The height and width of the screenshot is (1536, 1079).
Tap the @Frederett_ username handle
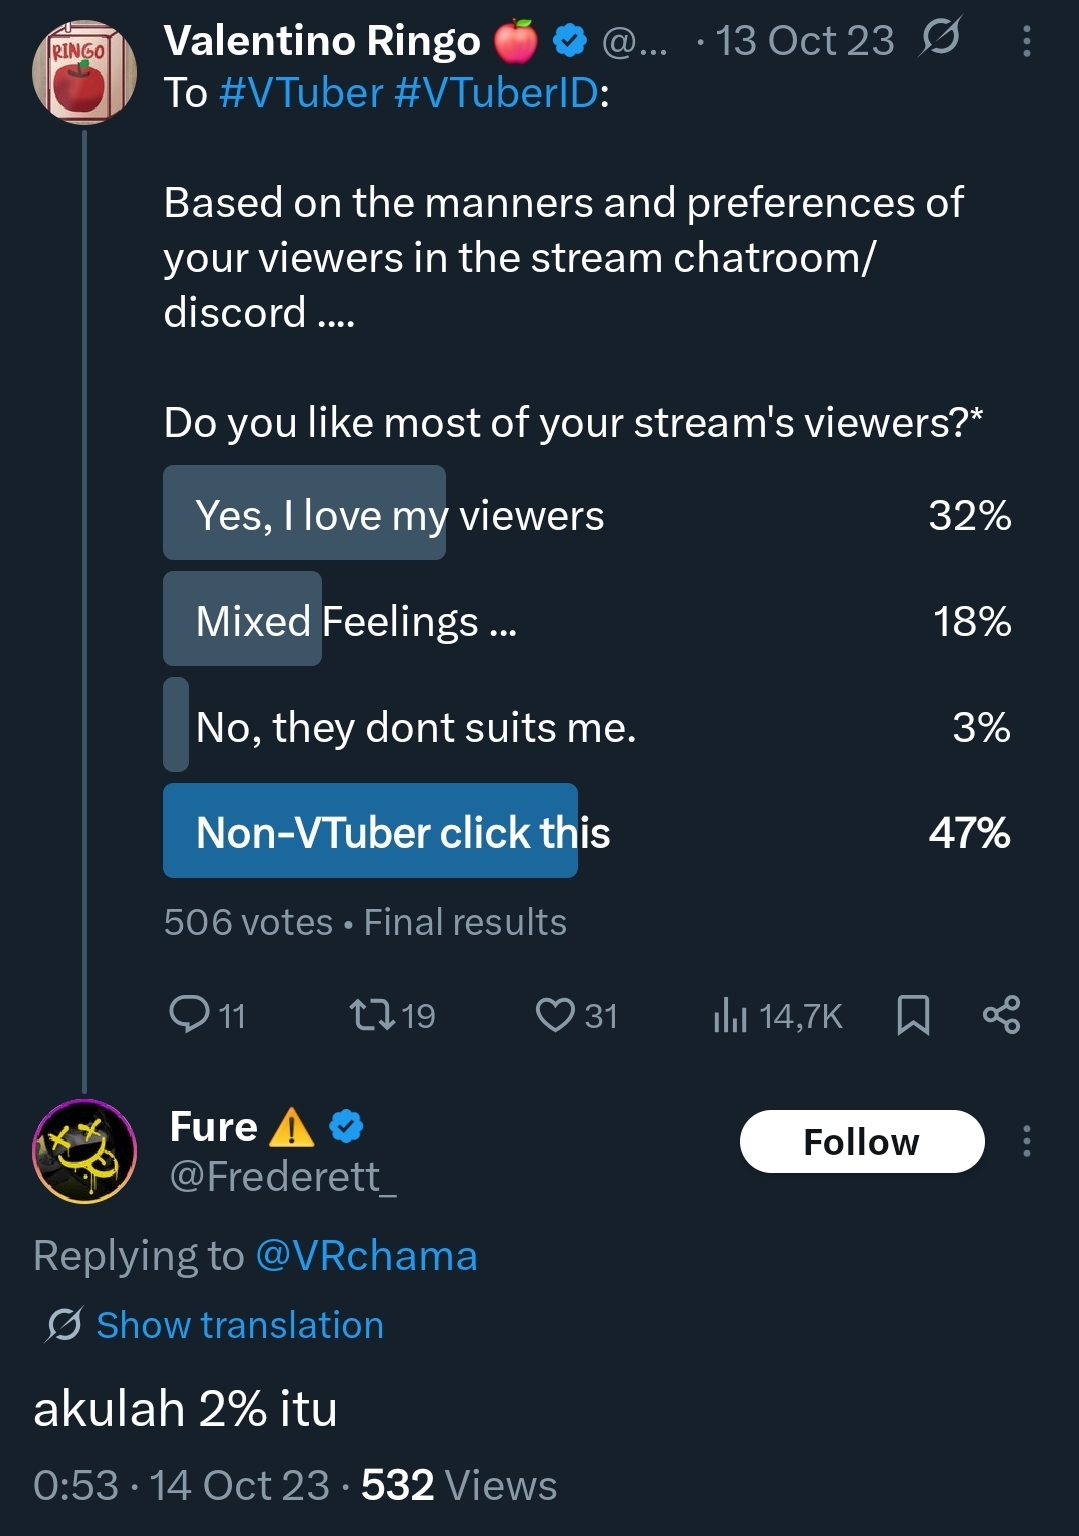pyautogui.click(x=283, y=1177)
